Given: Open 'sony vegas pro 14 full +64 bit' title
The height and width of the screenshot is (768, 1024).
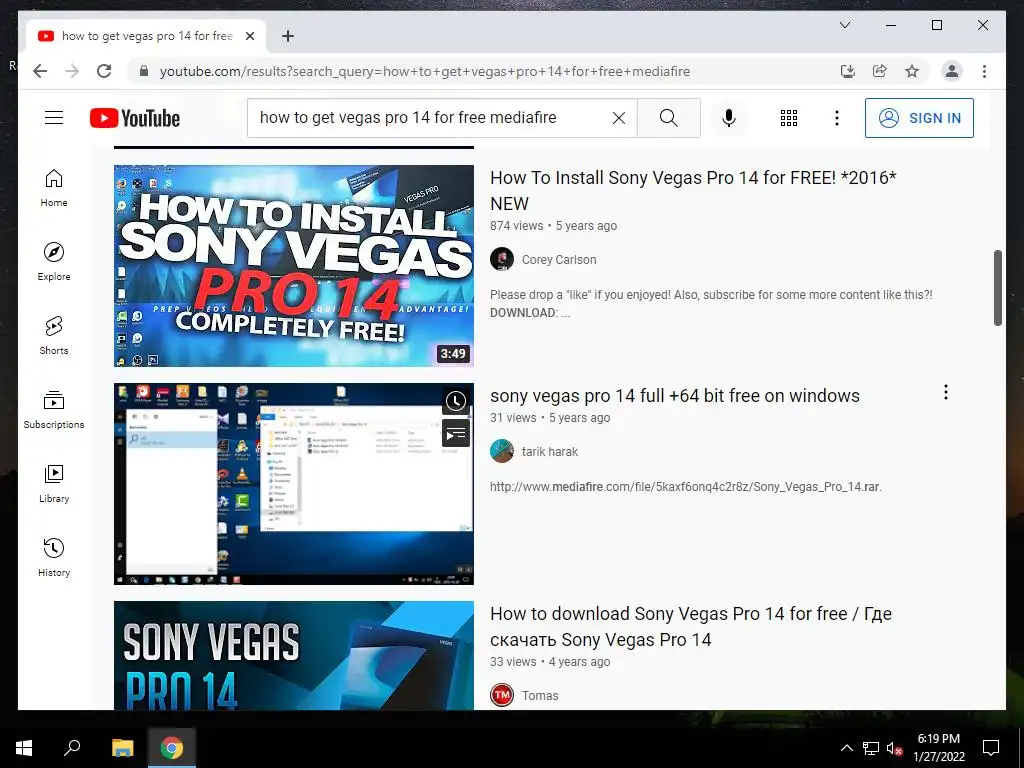Looking at the screenshot, I should point(675,396).
